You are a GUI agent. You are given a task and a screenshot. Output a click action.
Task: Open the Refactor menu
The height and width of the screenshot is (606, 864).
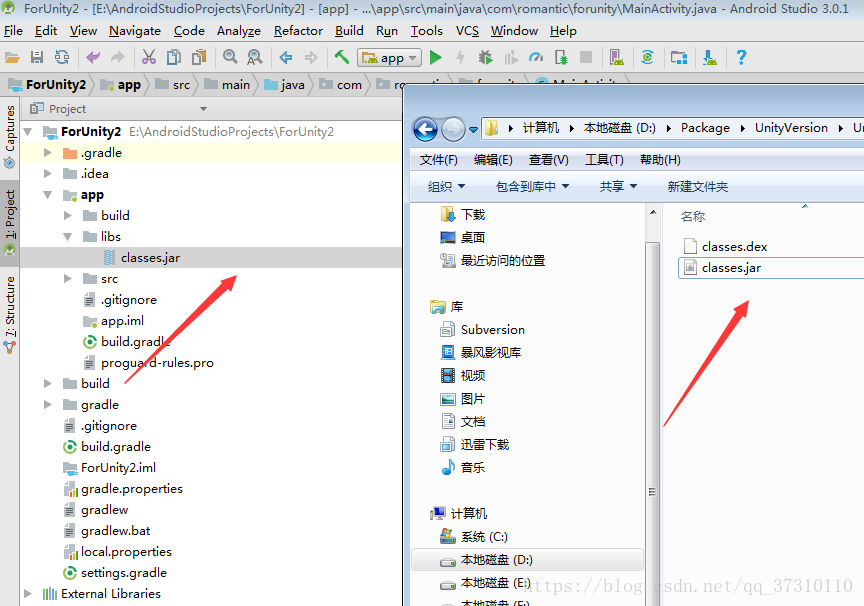pos(298,31)
